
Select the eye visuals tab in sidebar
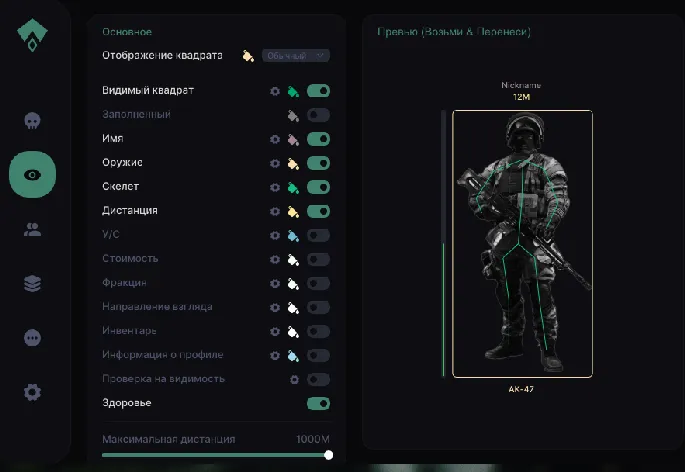coord(32,175)
